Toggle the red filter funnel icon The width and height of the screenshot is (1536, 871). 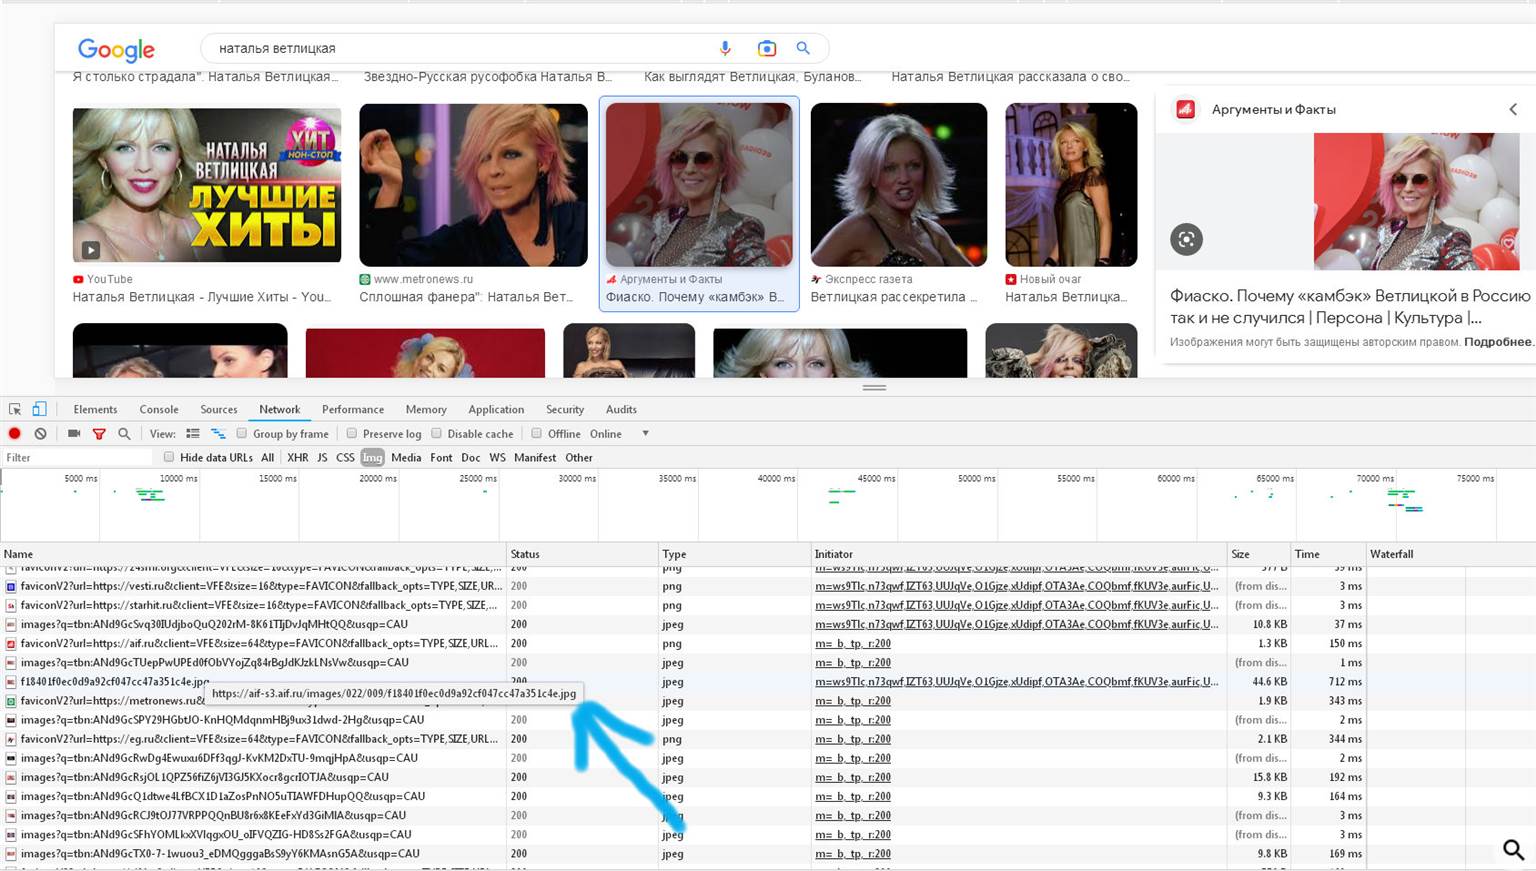click(99, 434)
